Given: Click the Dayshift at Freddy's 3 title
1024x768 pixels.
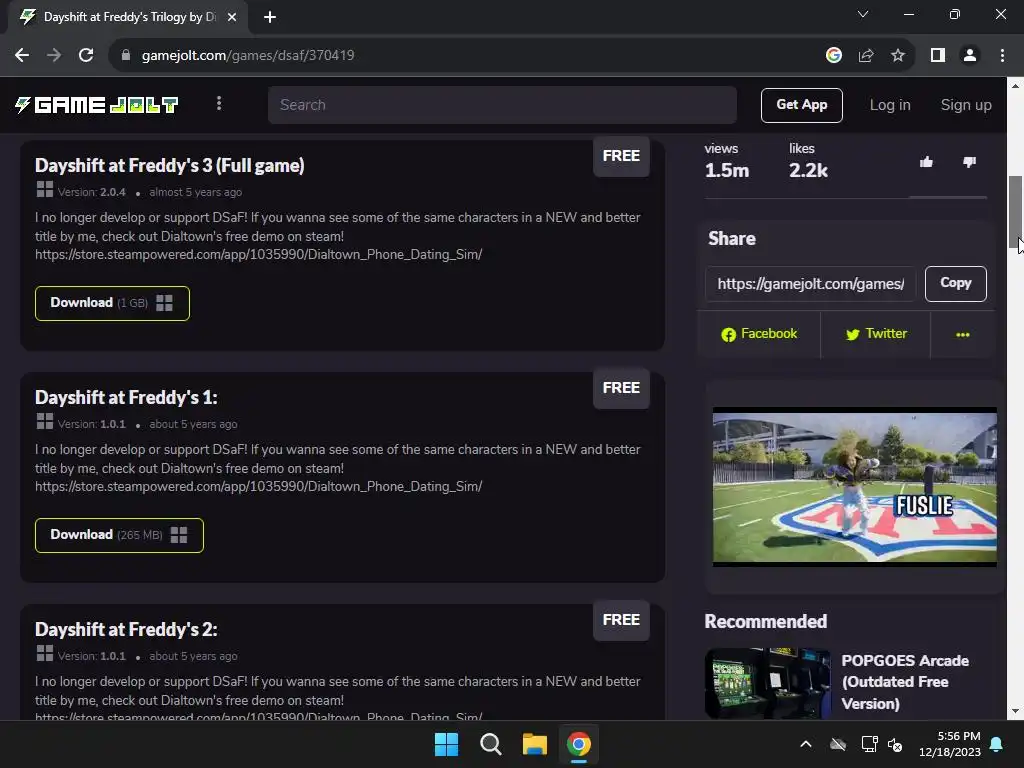Looking at the screenshot, I should click(x=170, y=165).
